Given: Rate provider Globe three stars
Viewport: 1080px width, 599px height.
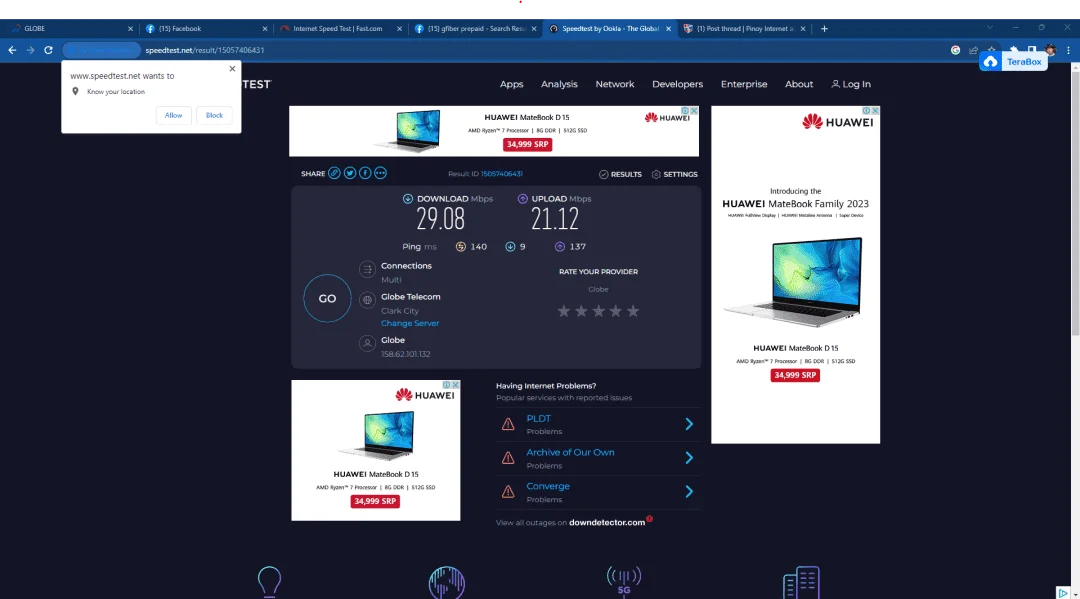Looking at the screenshot, I should (599, 311).
